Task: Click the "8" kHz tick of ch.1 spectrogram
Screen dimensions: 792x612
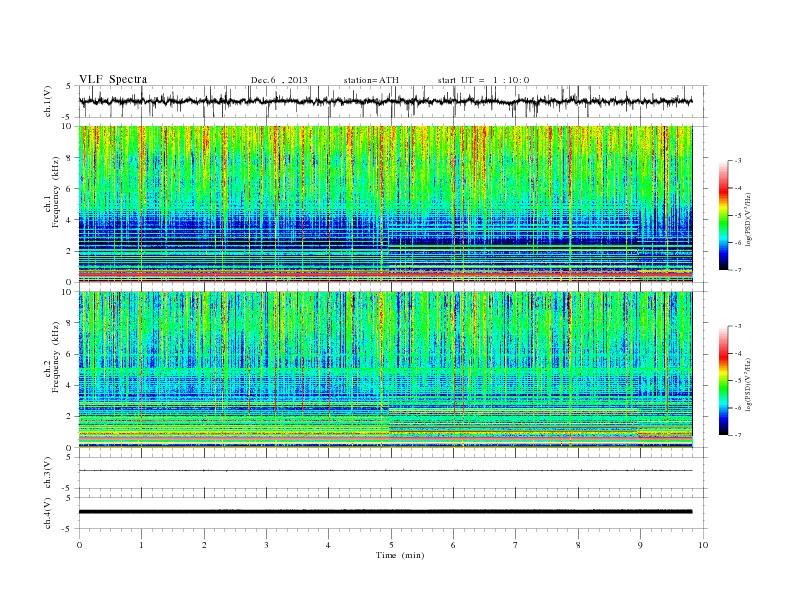Action: 69,158
